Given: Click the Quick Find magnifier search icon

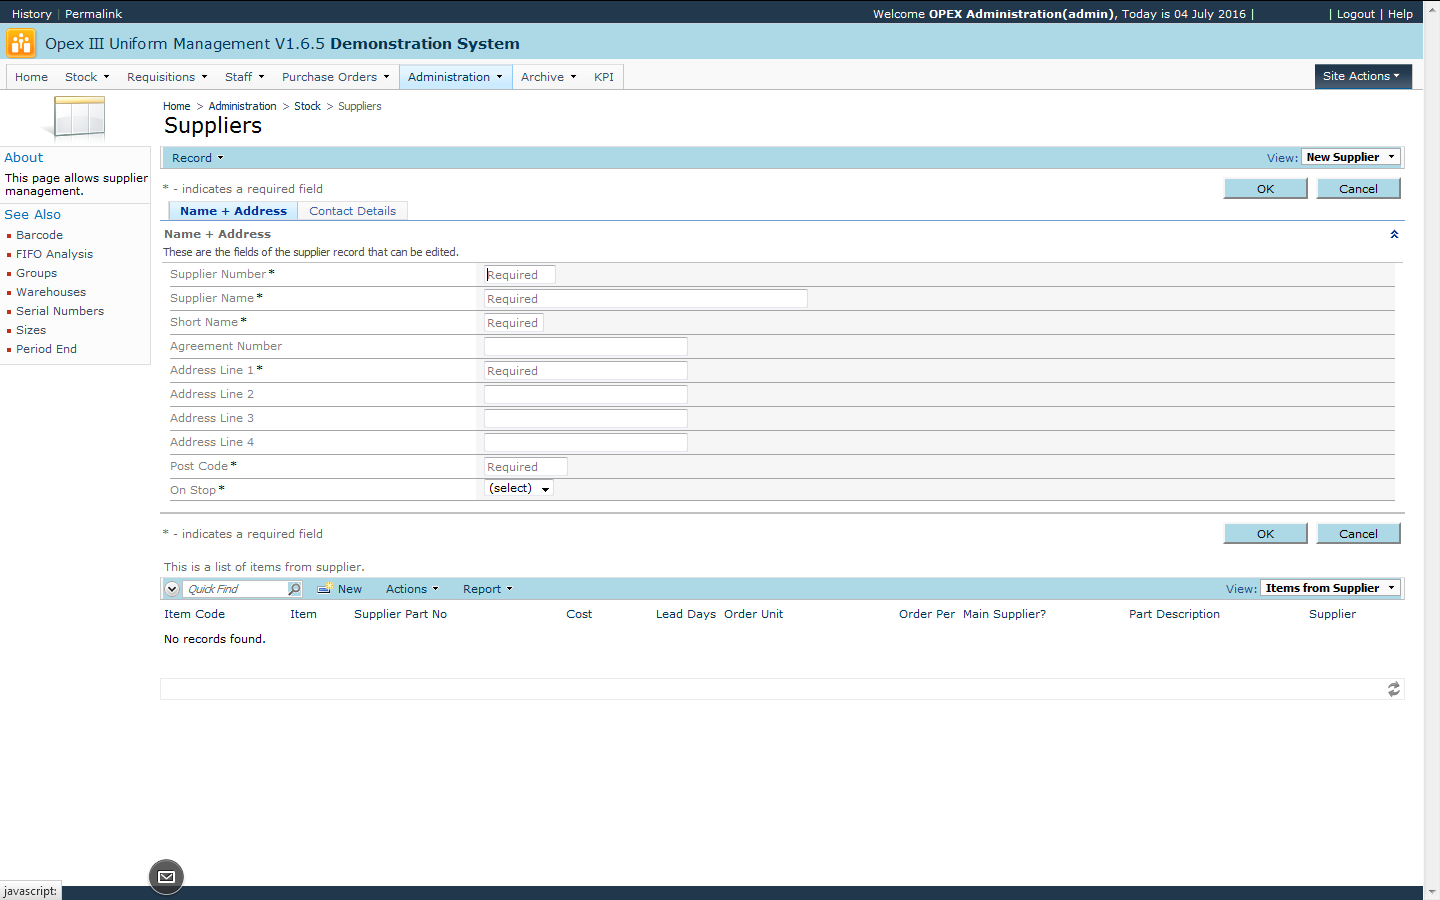Looking at the screenshot, I should [294, 589].
